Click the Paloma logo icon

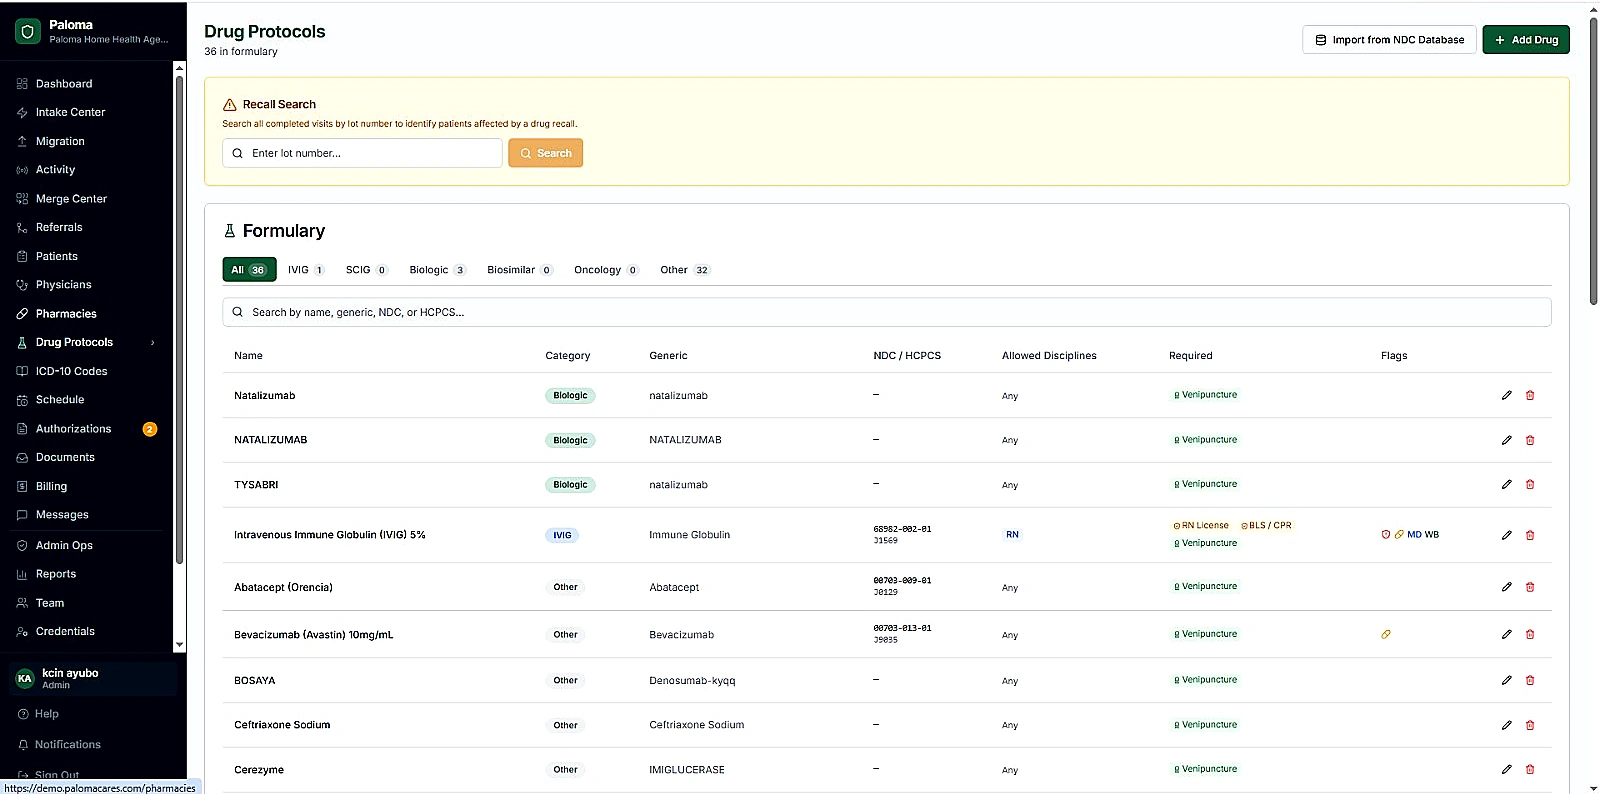[28, 32]
